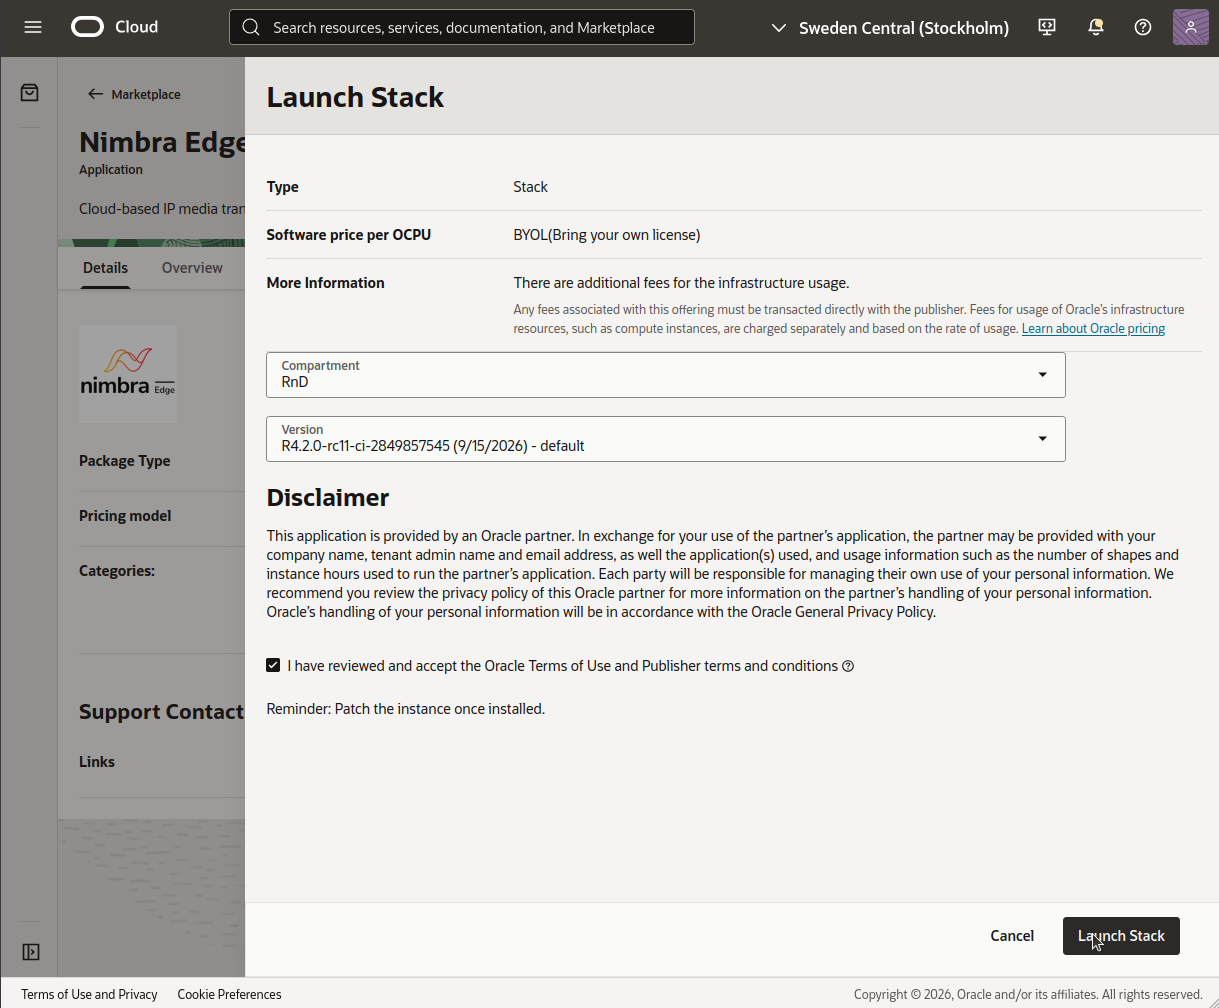This screenshot has height=1008, width=1219.
Task: Open the Sweden Central region selector
Action: 890,28
